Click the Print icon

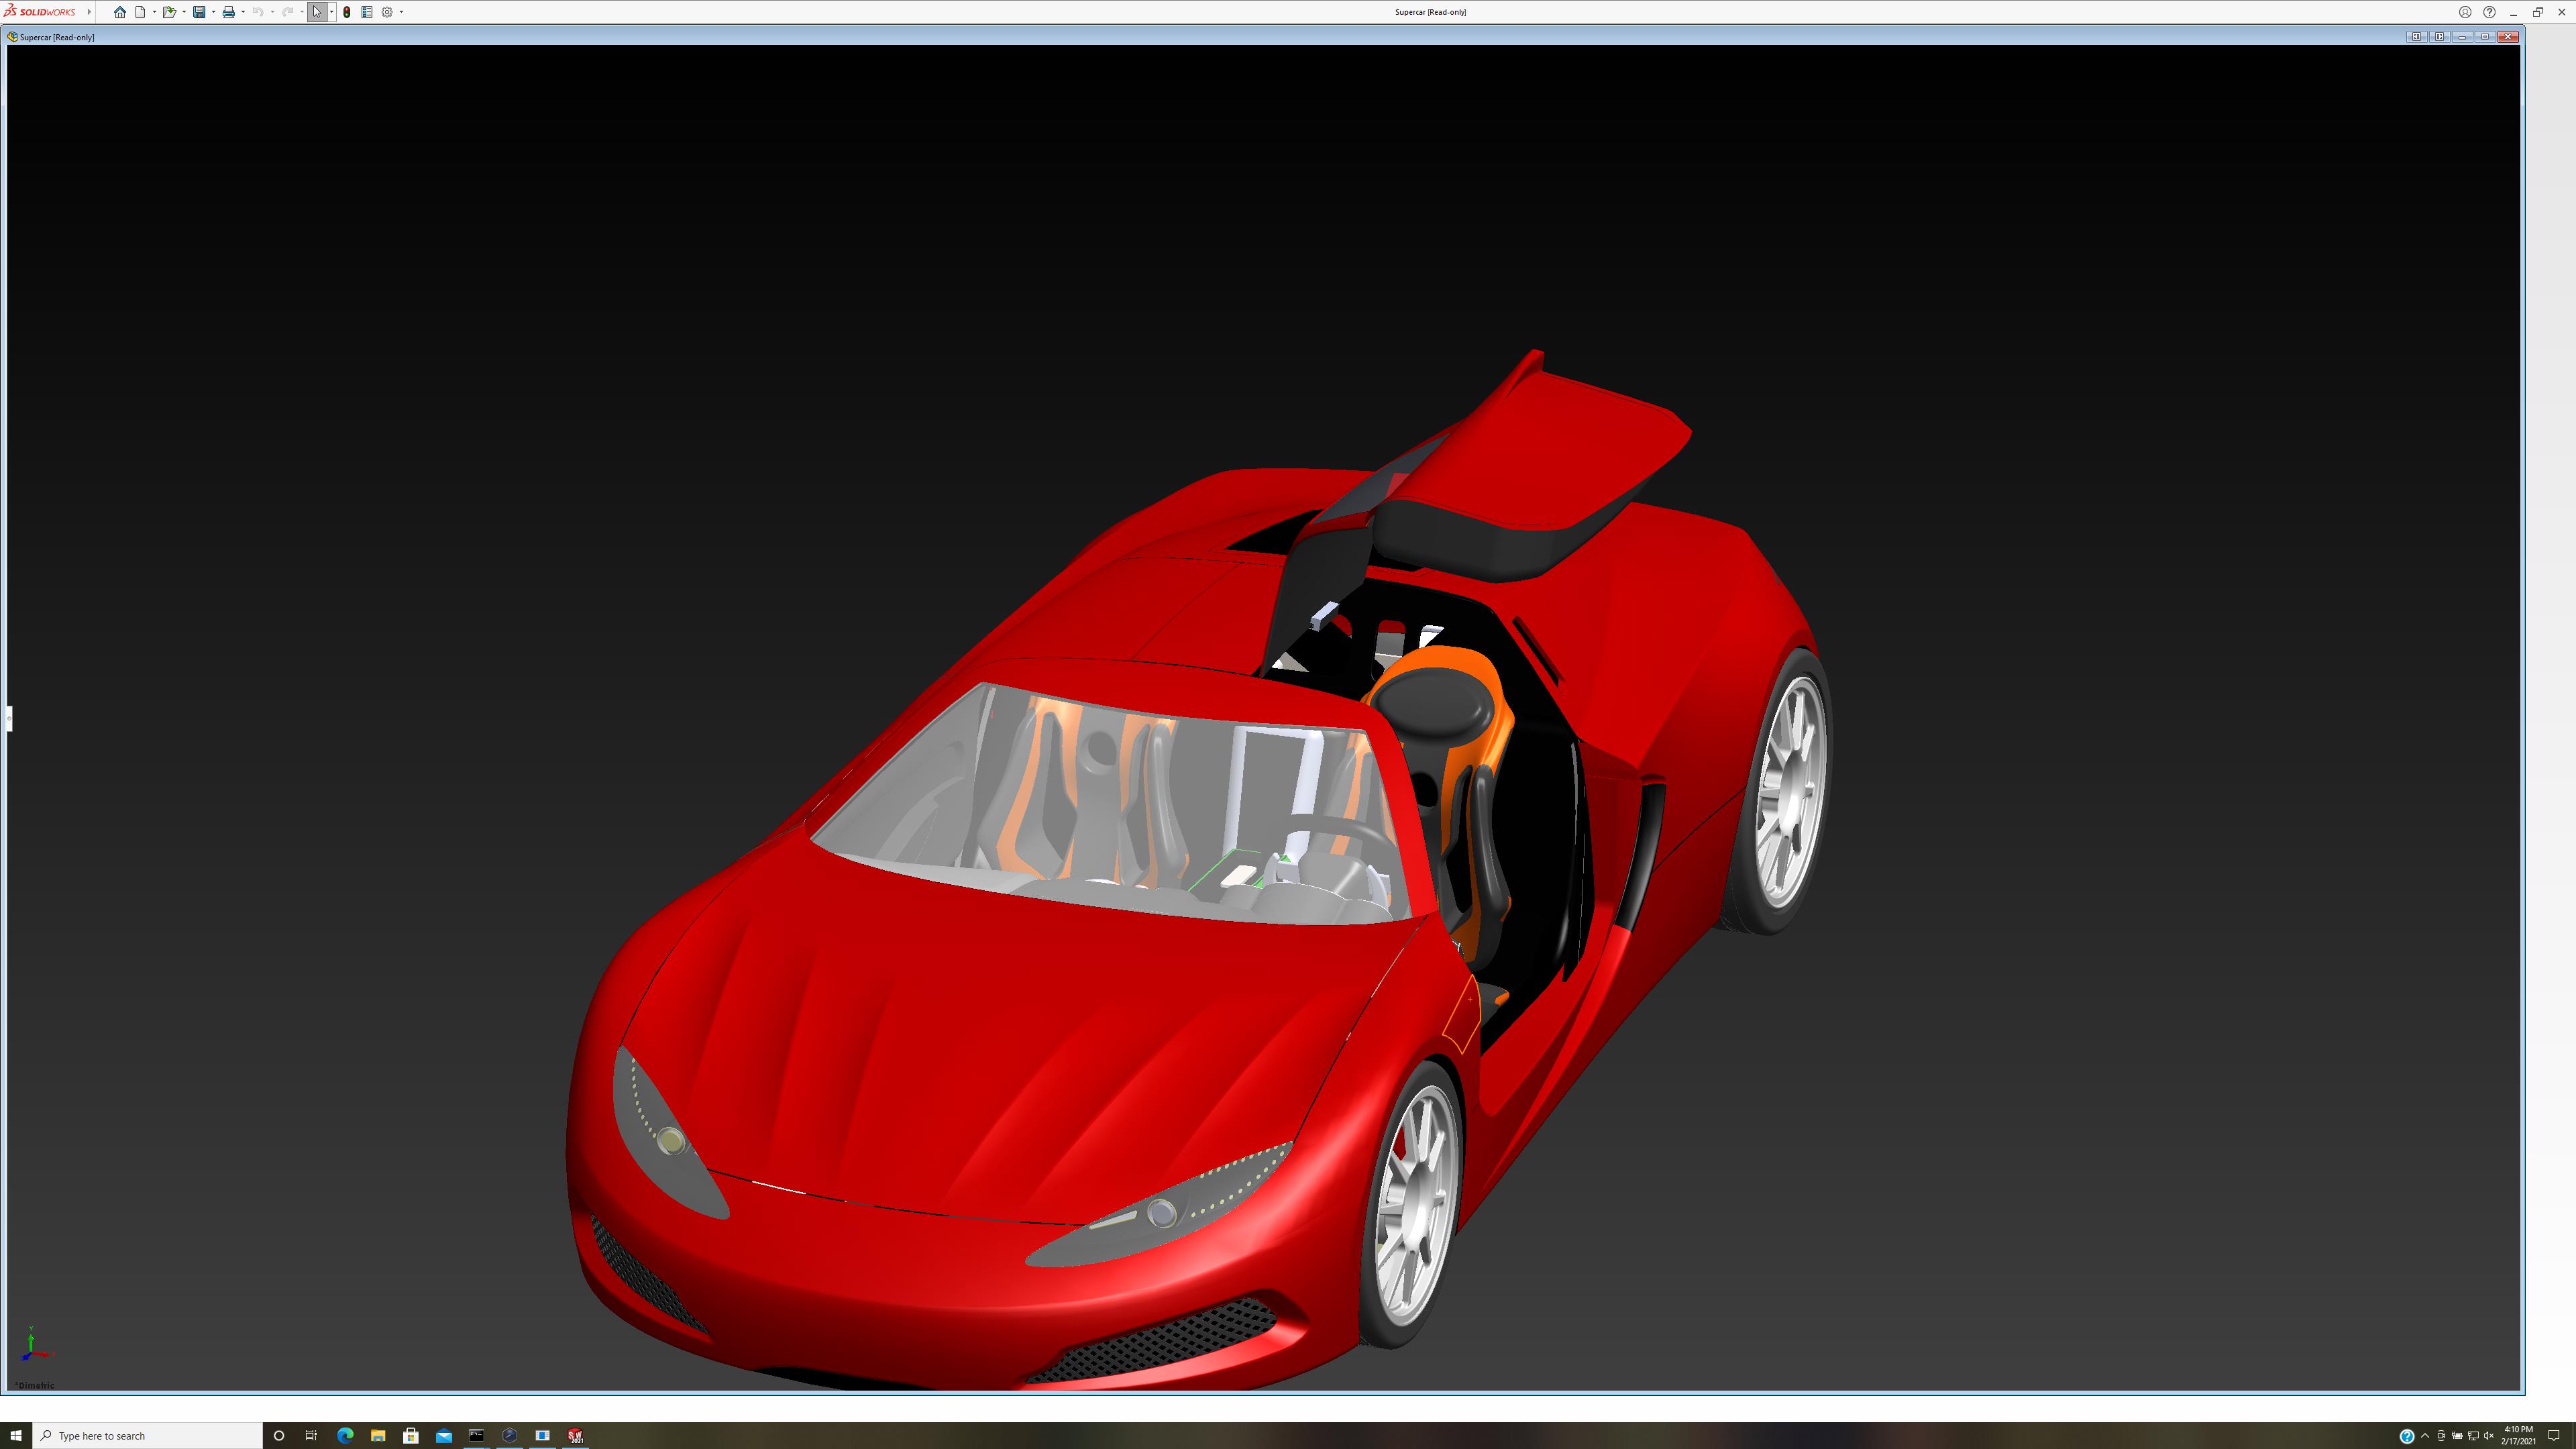(228, 12)
